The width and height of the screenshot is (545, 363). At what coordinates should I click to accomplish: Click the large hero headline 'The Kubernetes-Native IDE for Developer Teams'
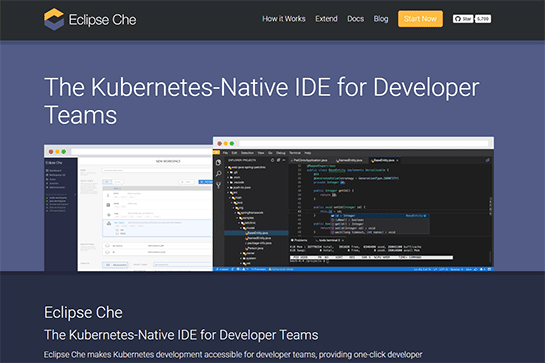pos(261,101)
